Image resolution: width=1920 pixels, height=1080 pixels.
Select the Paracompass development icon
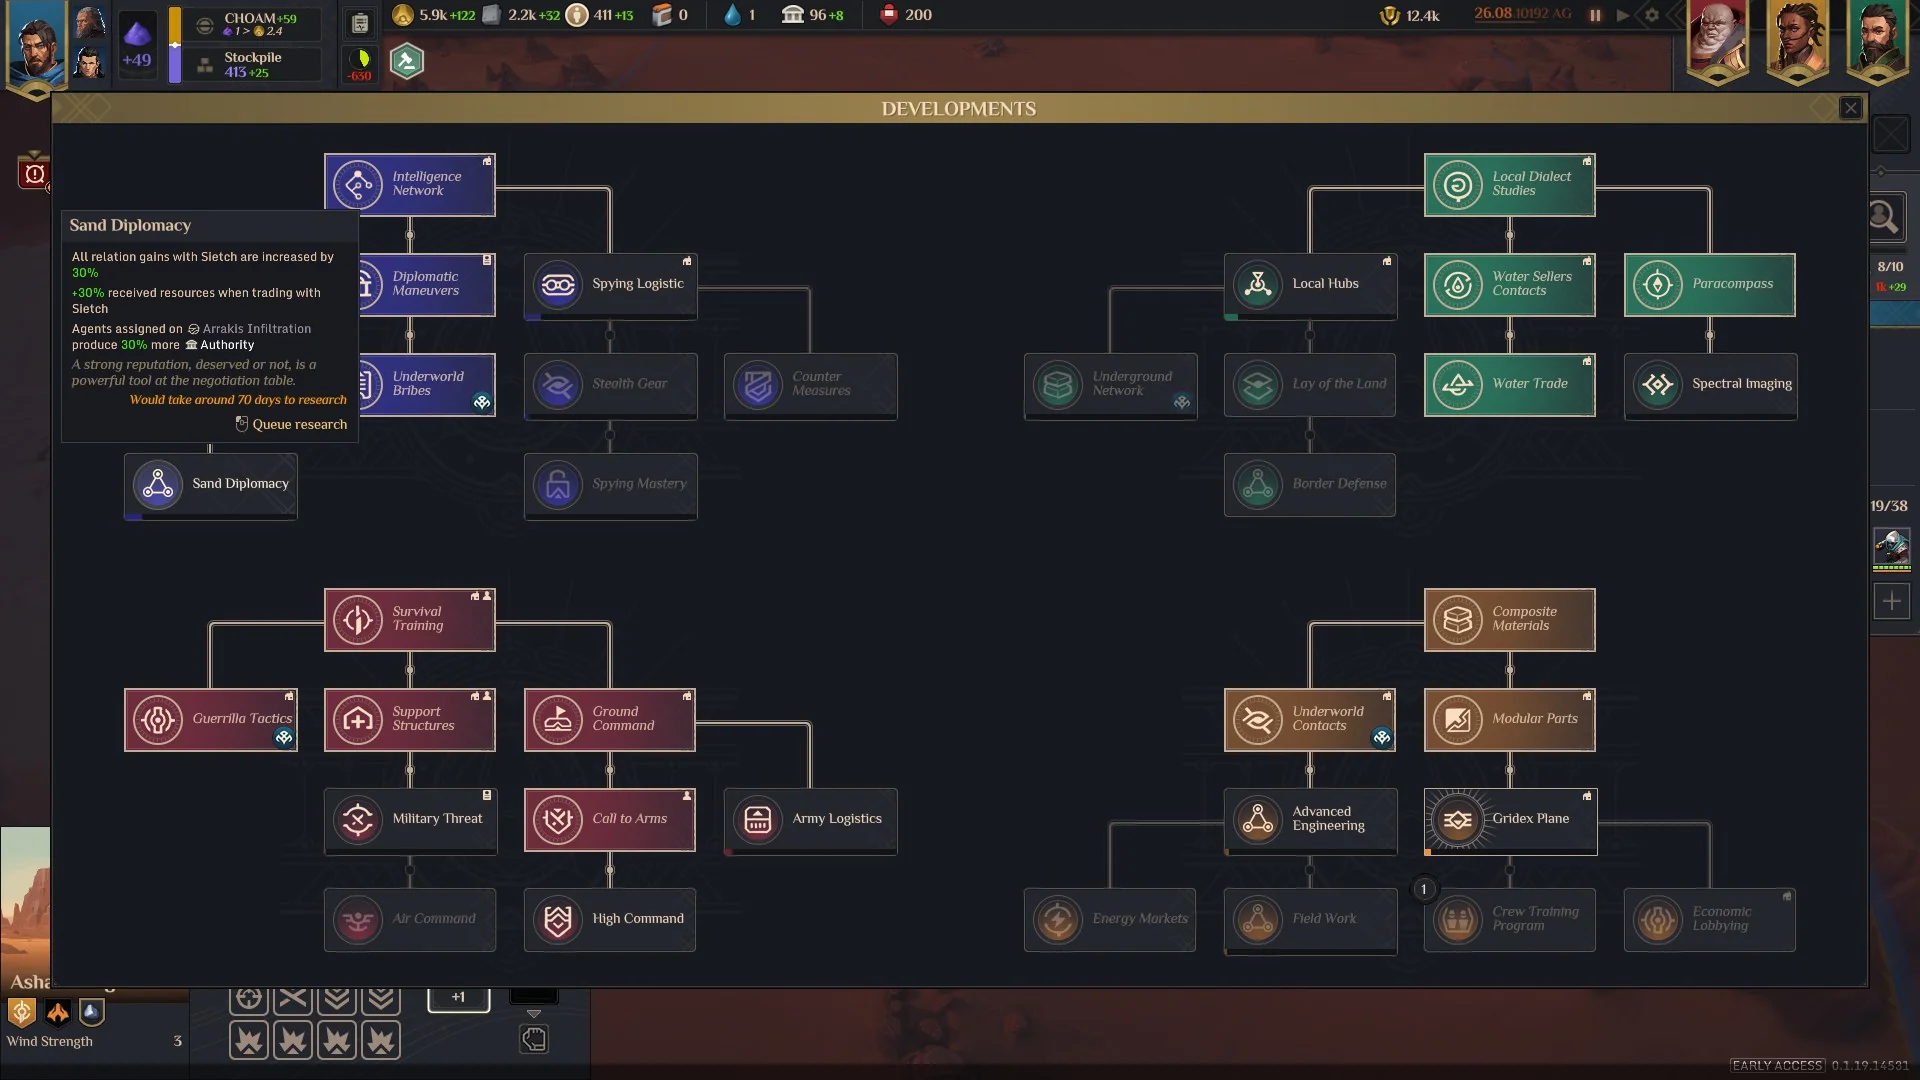coord(1658,285)
